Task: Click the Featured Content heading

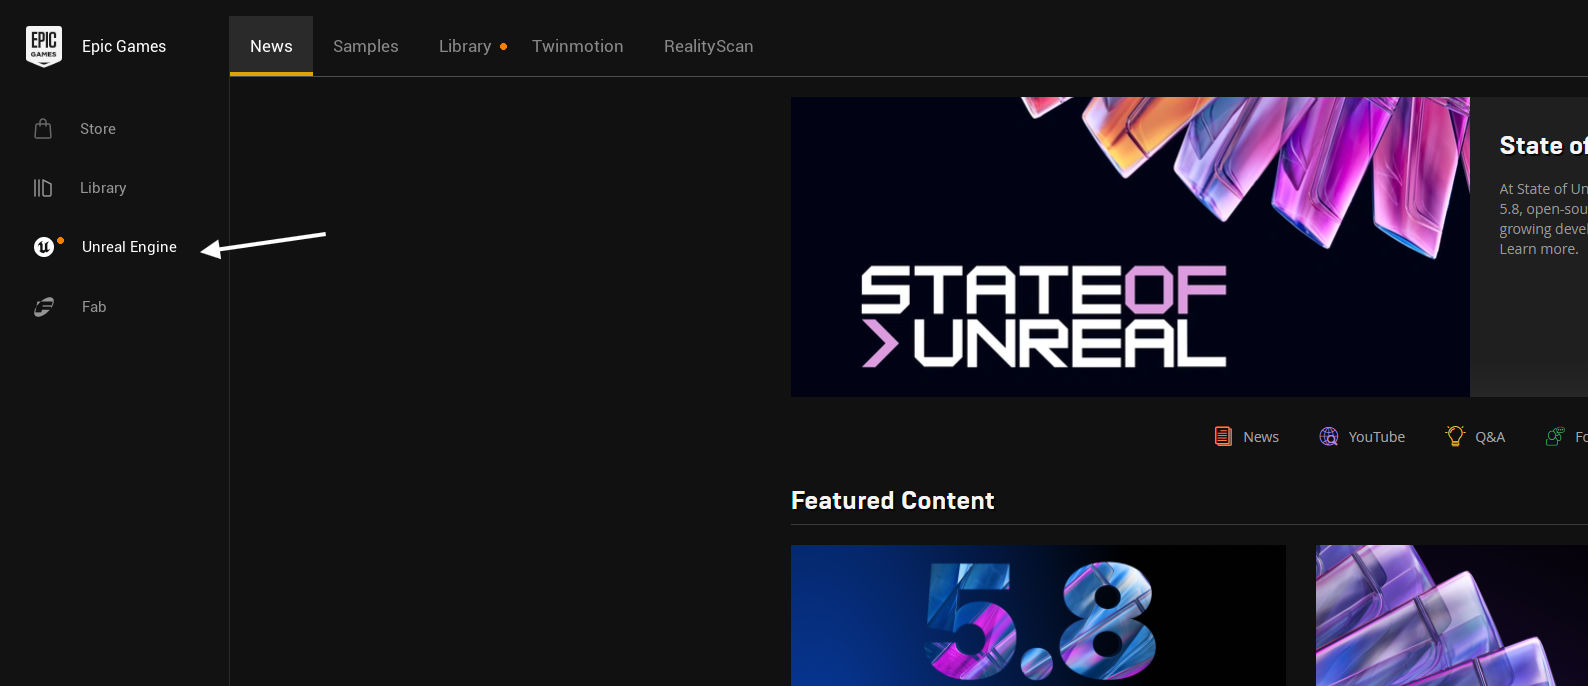Action: [x=893, y=501]
